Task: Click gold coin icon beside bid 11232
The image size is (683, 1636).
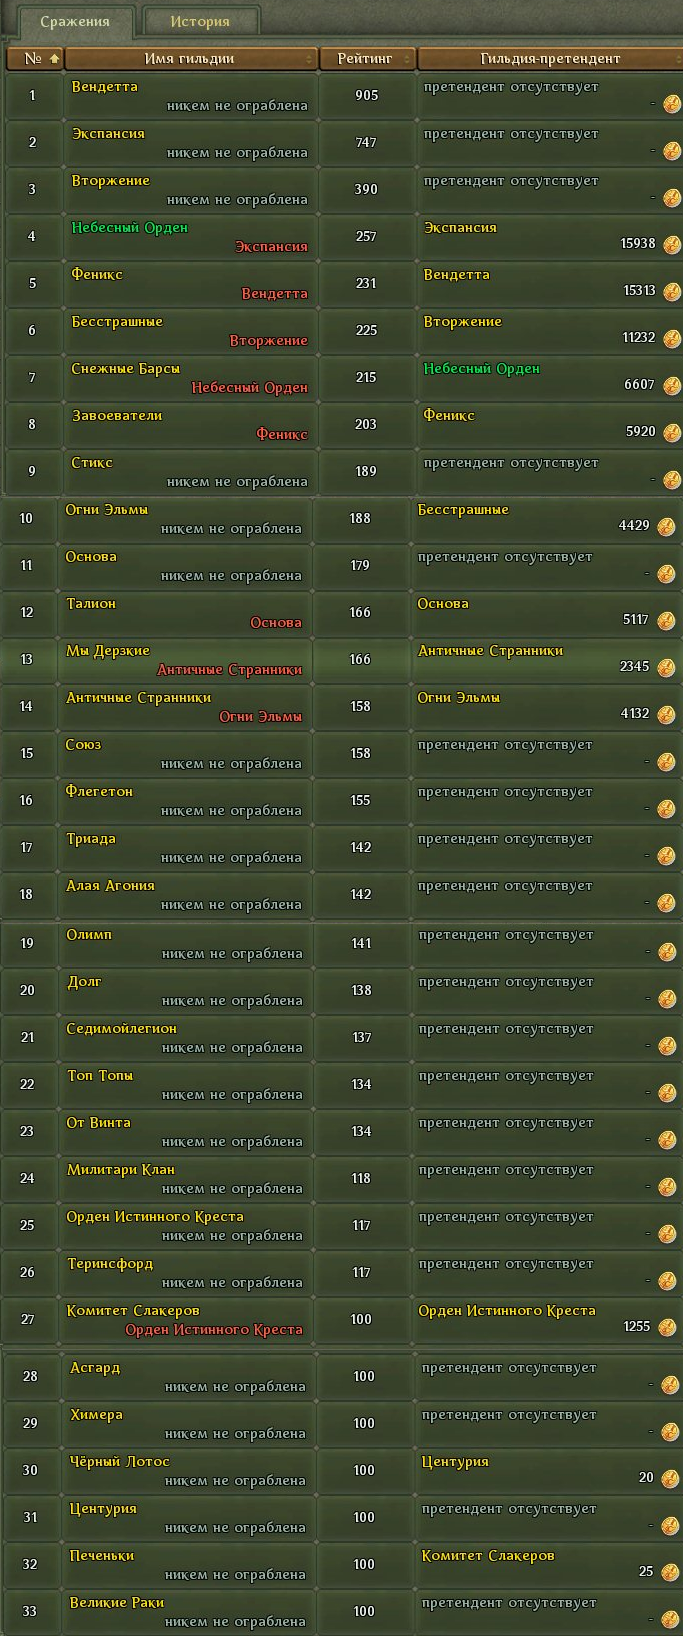Action: tap(671, 339)
